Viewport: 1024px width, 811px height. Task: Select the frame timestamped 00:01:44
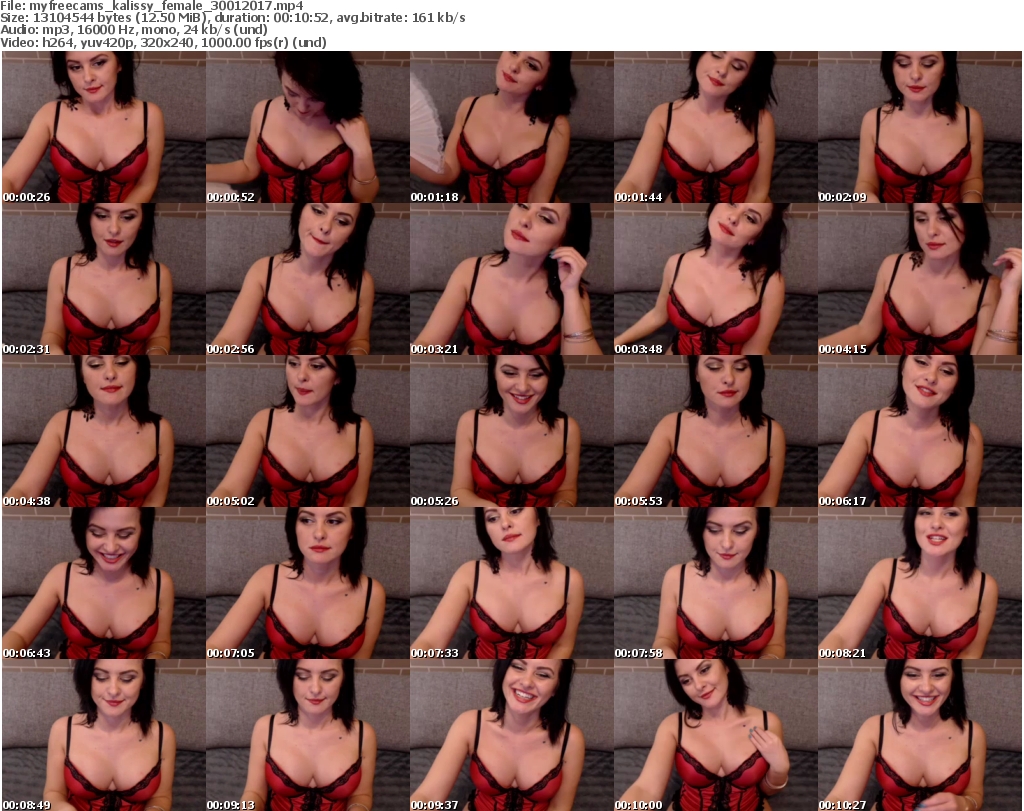point(716,127)
